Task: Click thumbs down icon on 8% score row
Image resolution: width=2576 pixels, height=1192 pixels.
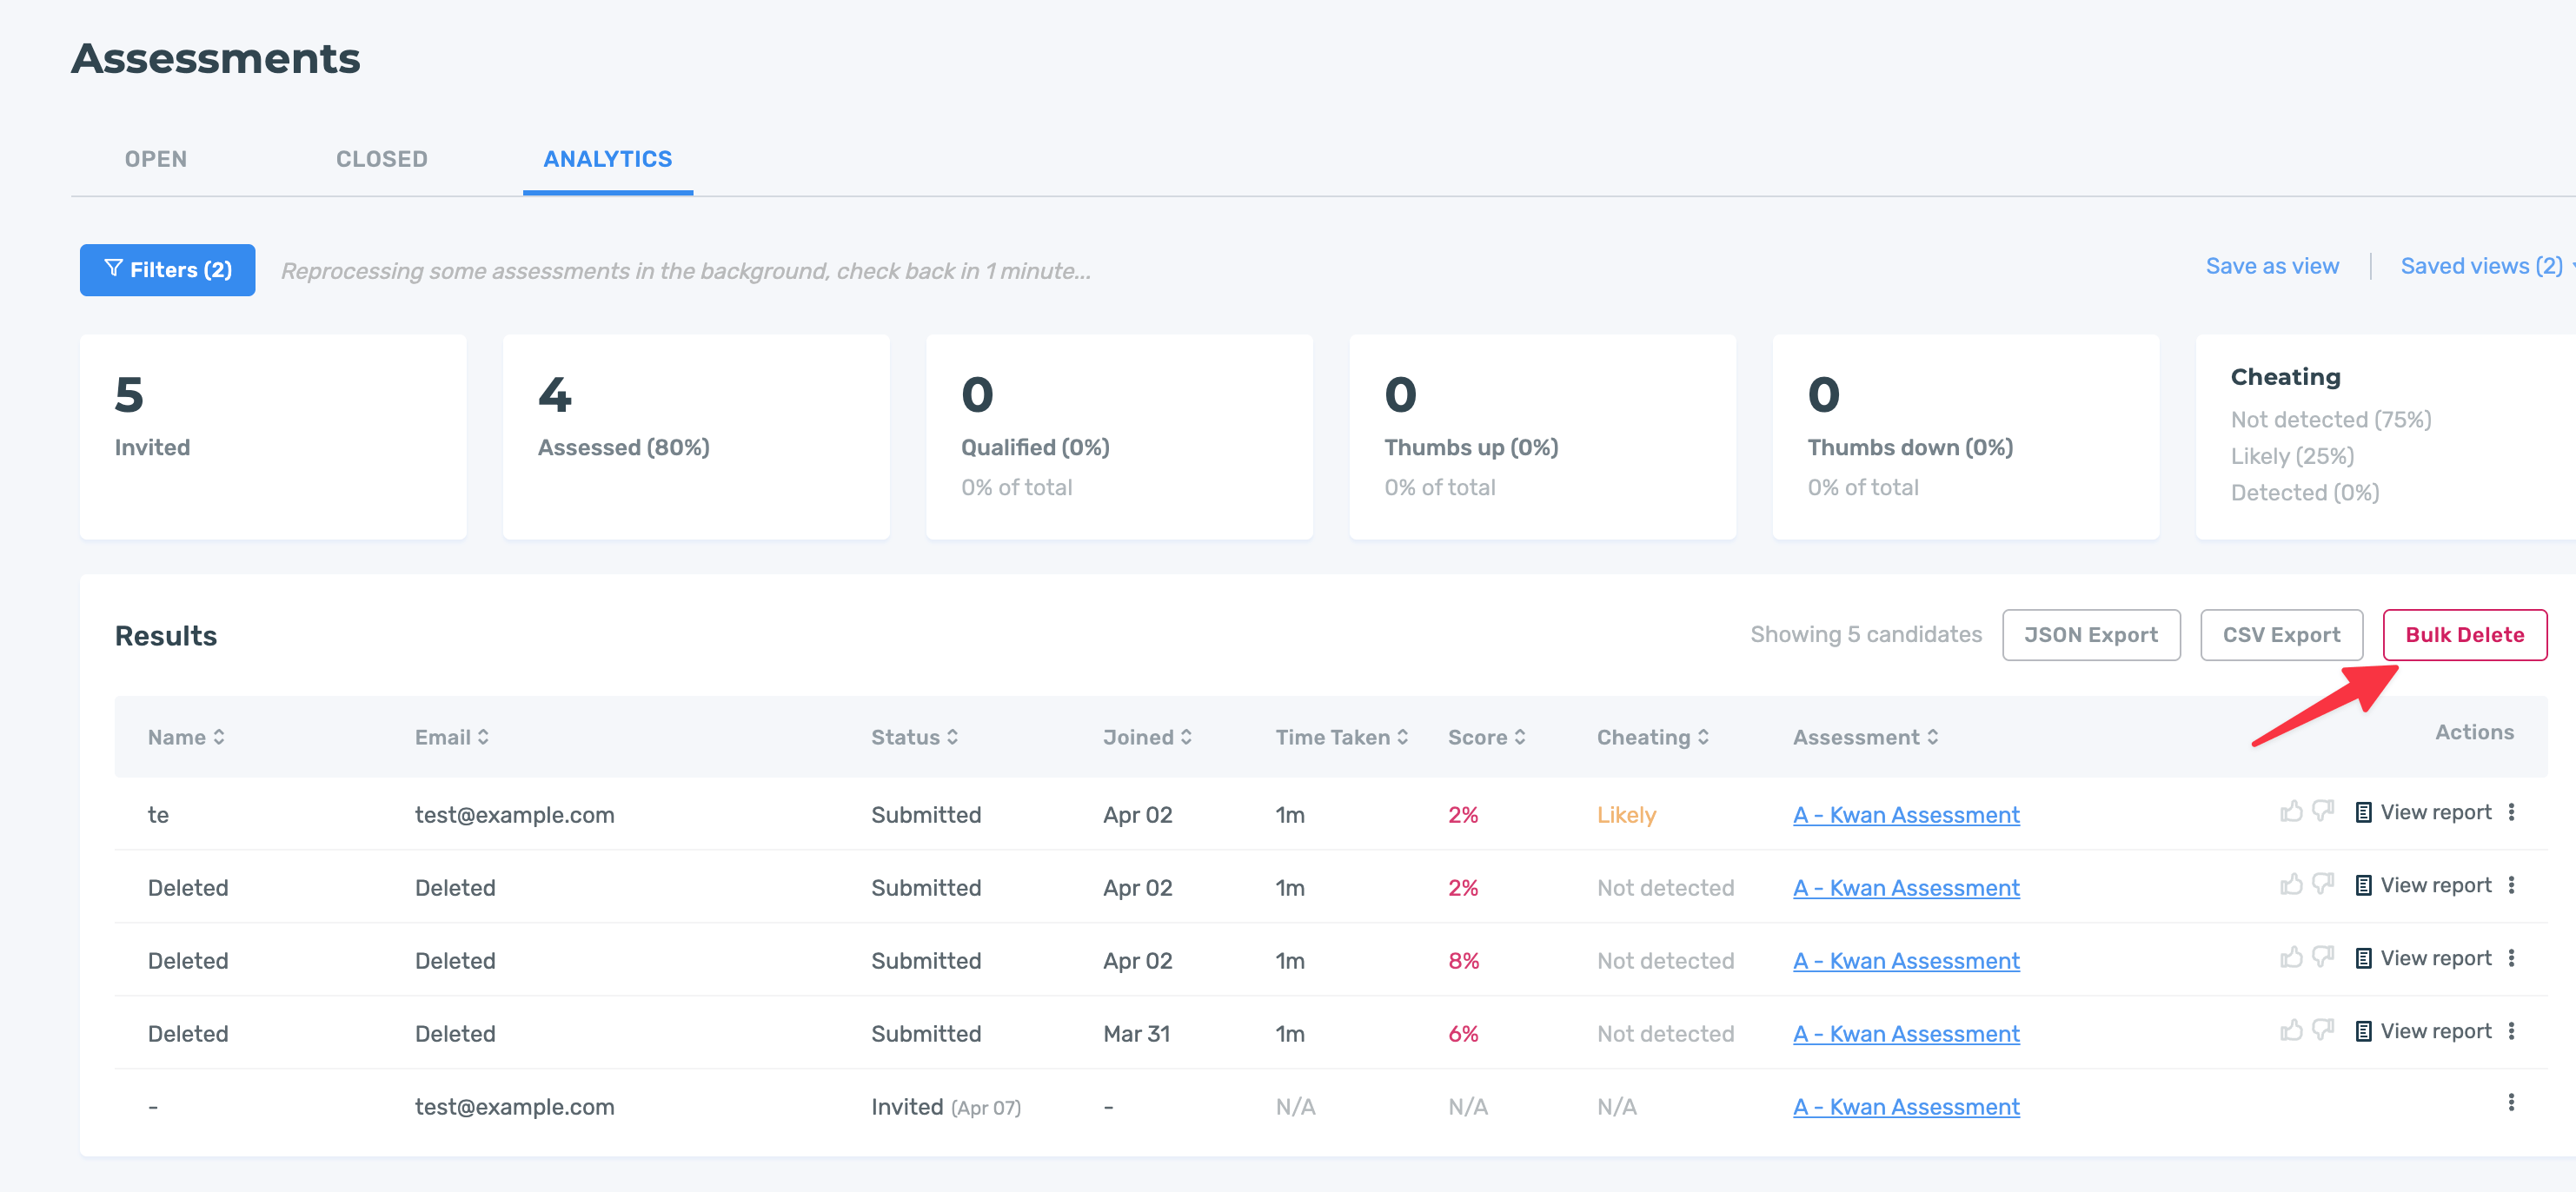Action: 2323,957
